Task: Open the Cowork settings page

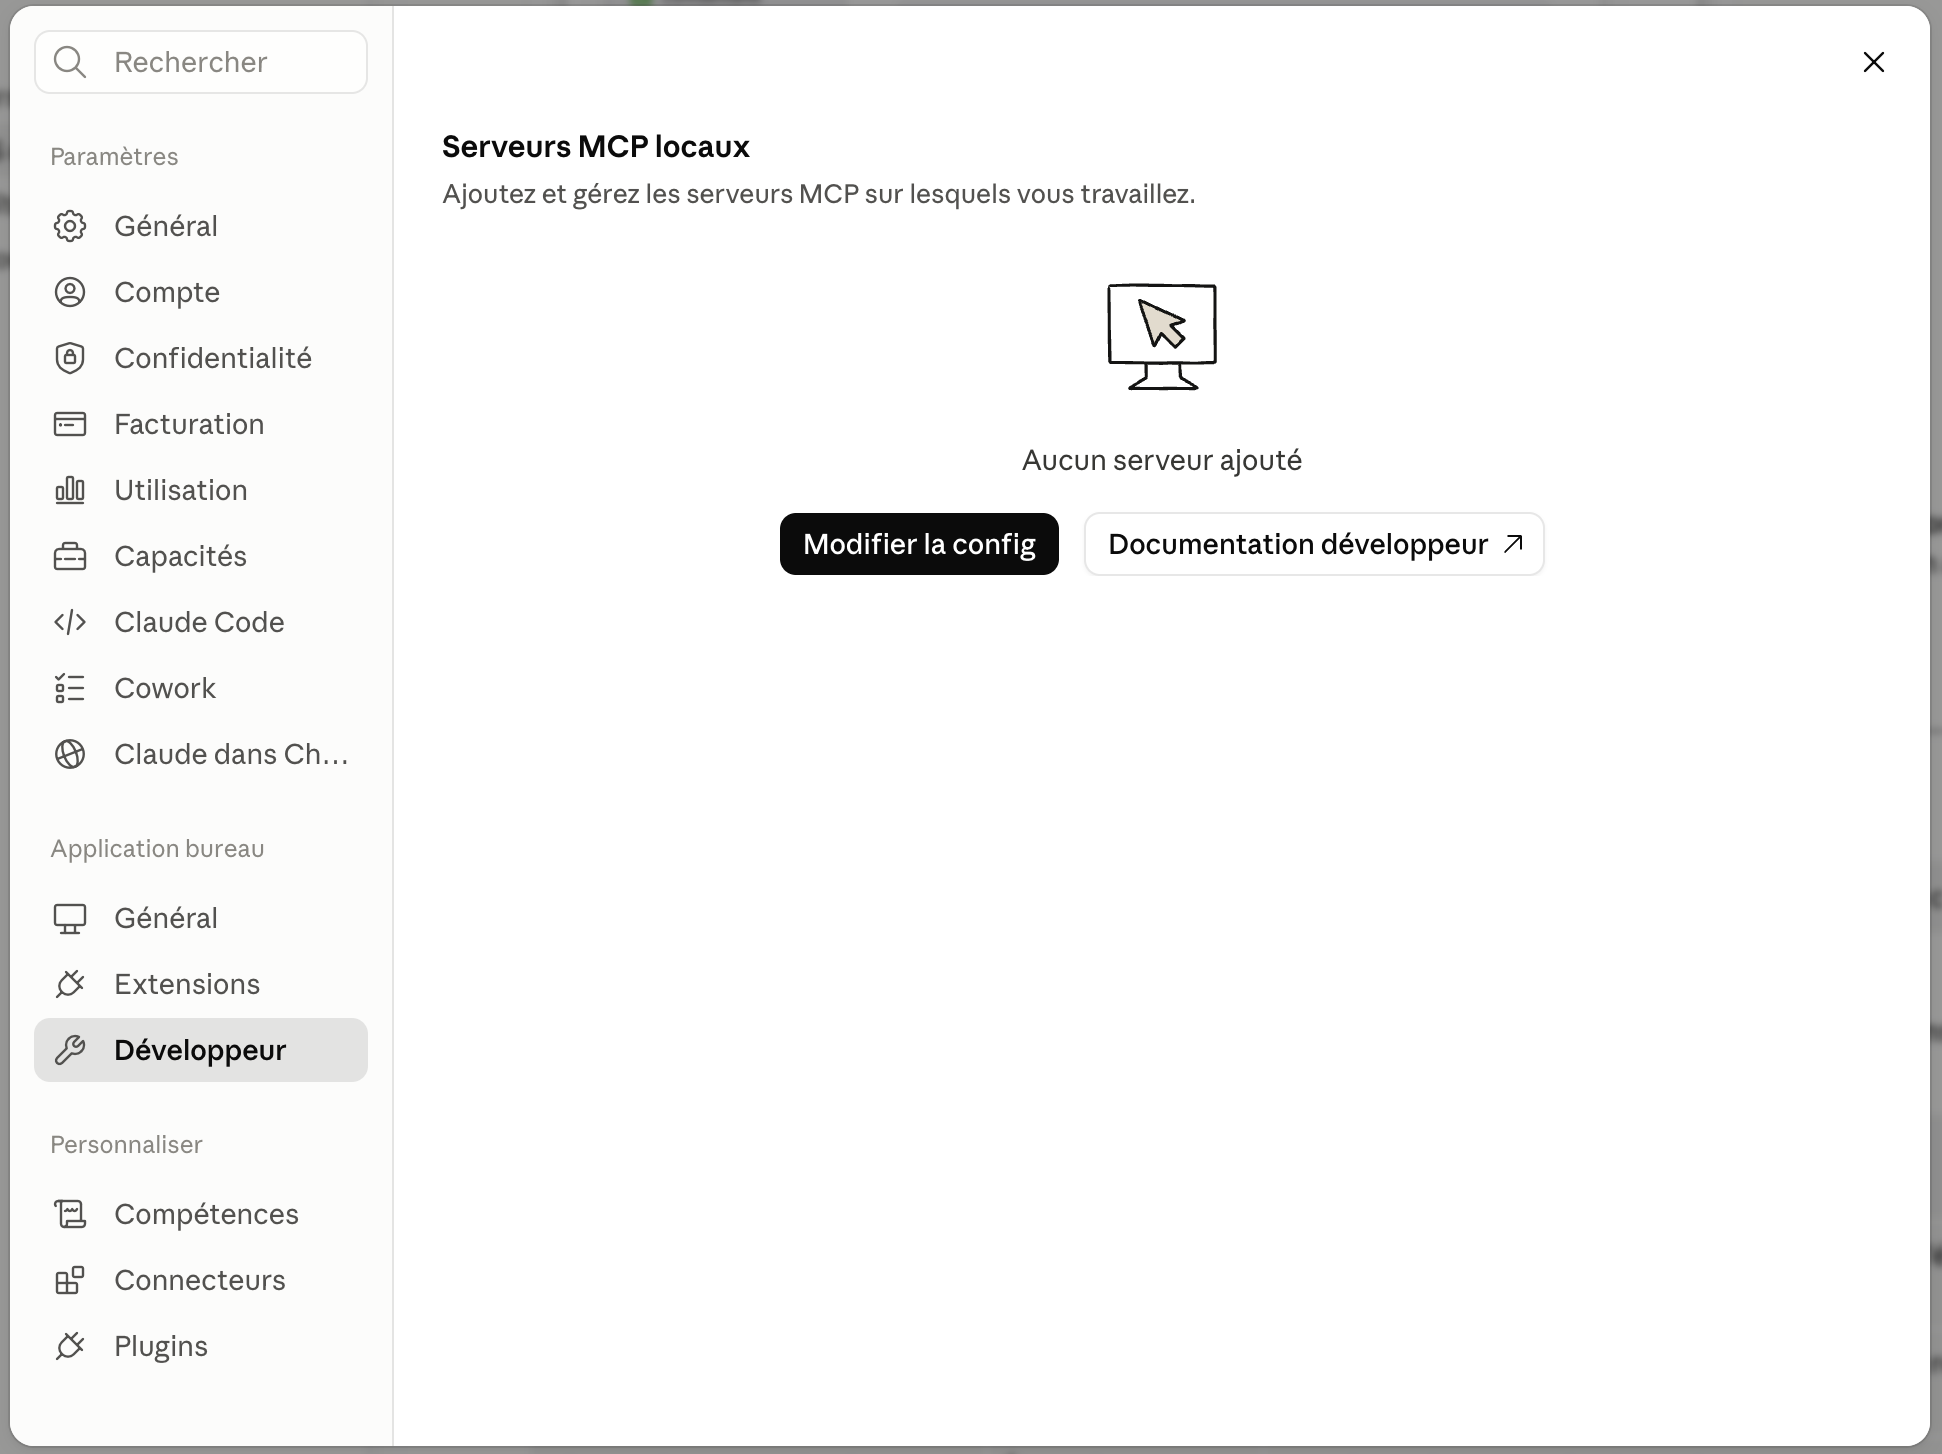Action: [x=201, y=688]
